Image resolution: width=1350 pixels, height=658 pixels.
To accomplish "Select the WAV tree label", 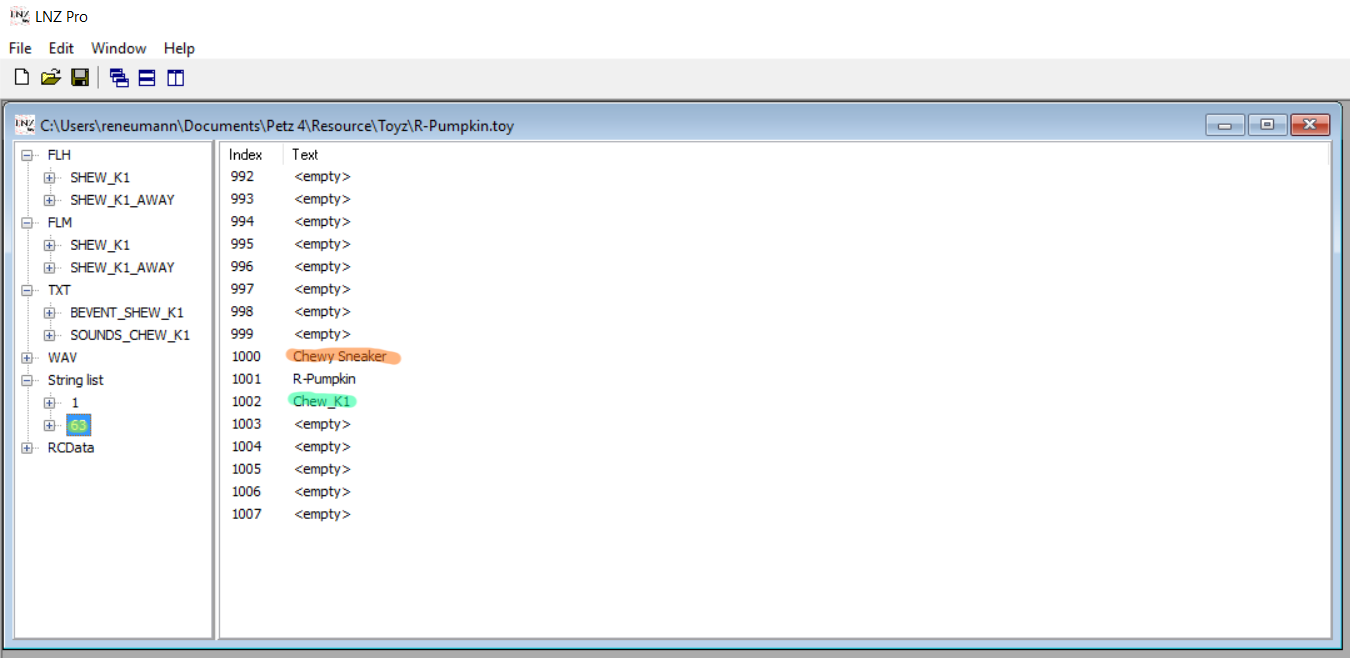I will (62, 357).
